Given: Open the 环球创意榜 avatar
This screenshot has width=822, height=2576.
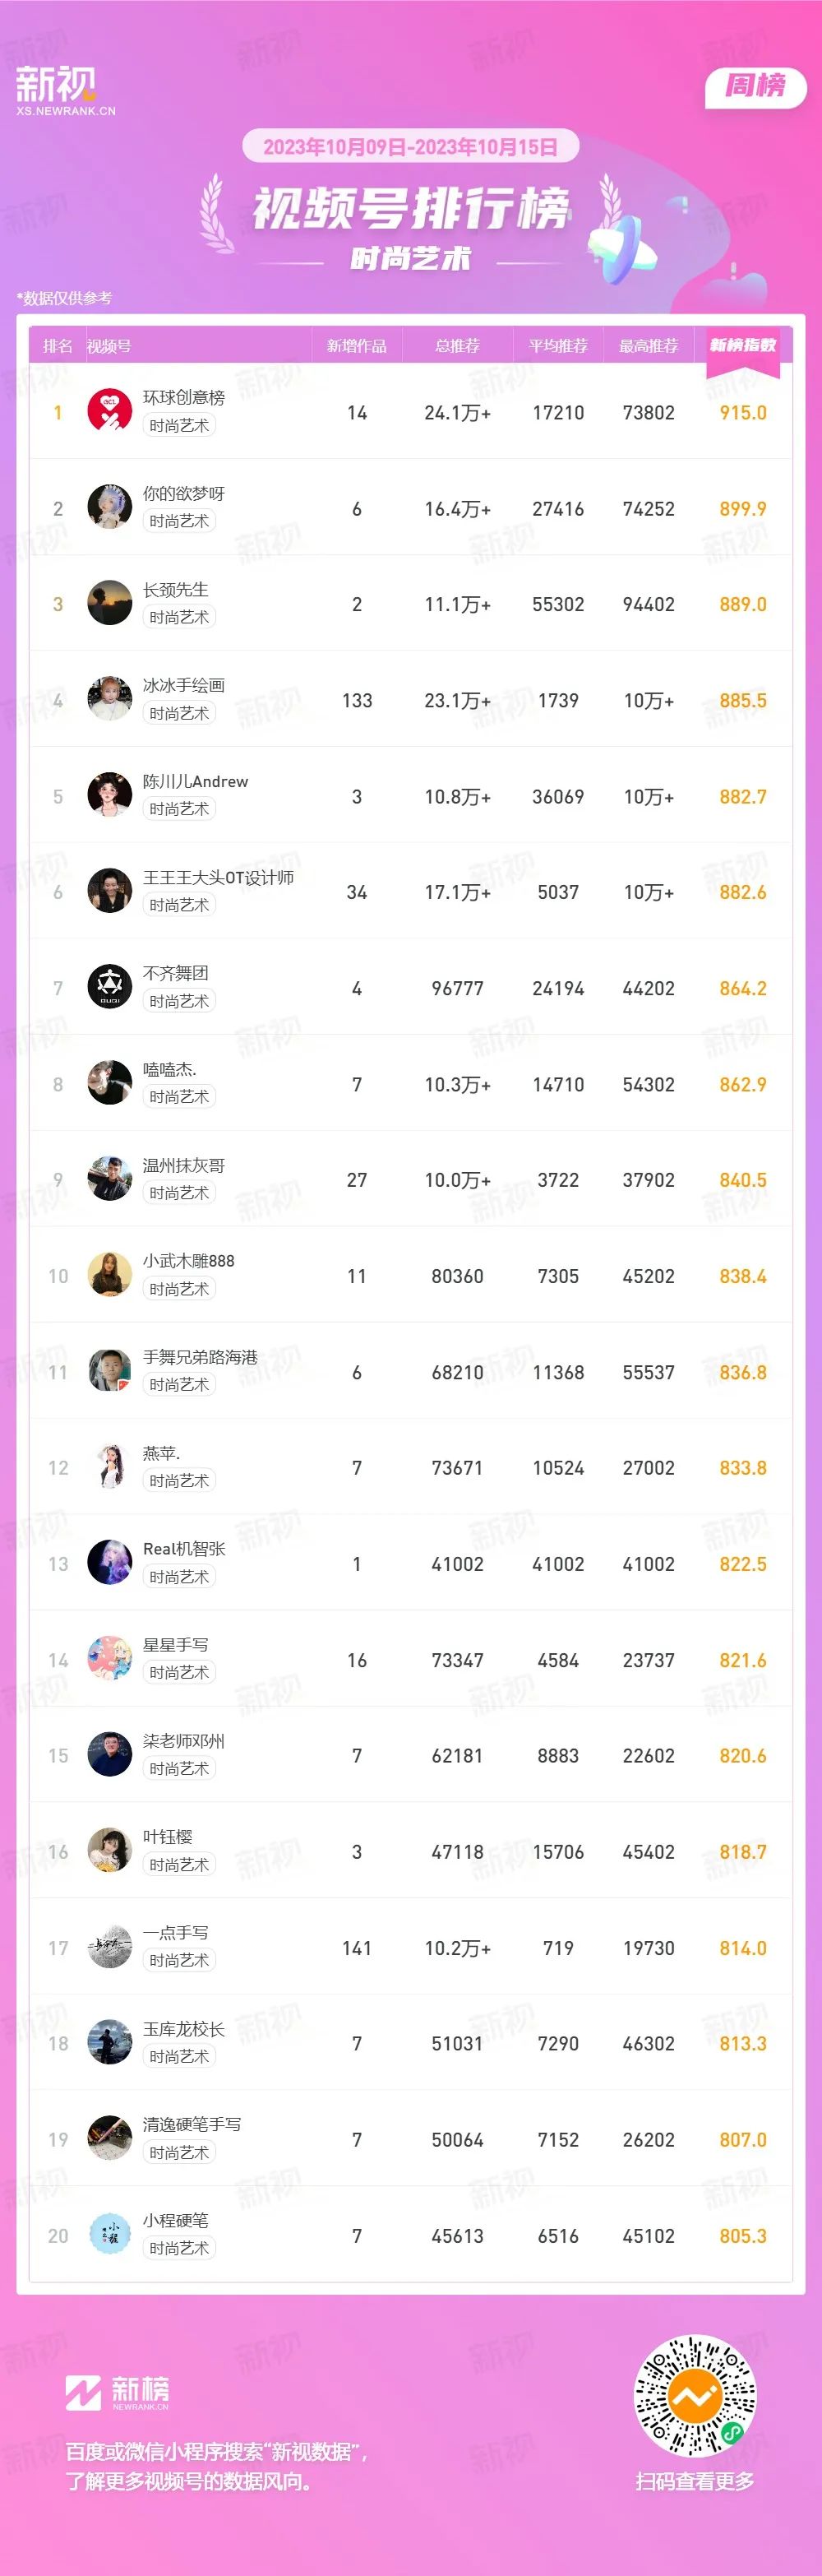Looking at the screenshot, I should [110, 412].
